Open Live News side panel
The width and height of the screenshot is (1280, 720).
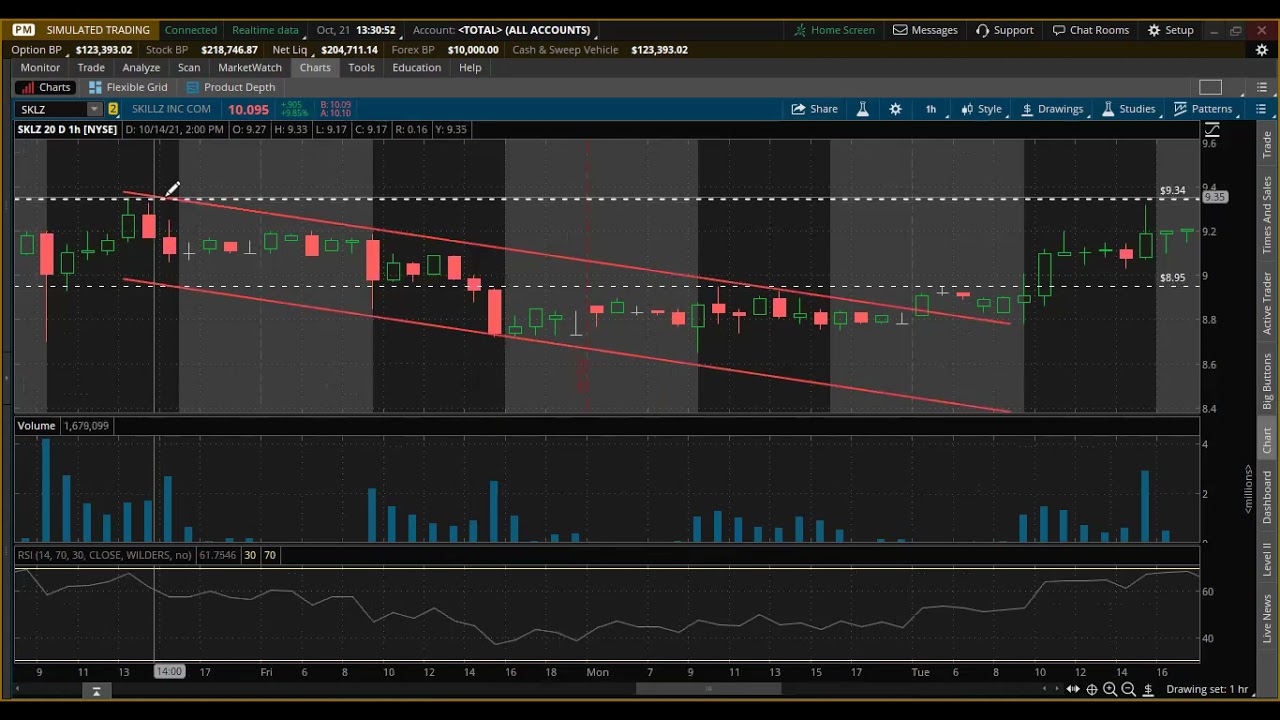1267,618
